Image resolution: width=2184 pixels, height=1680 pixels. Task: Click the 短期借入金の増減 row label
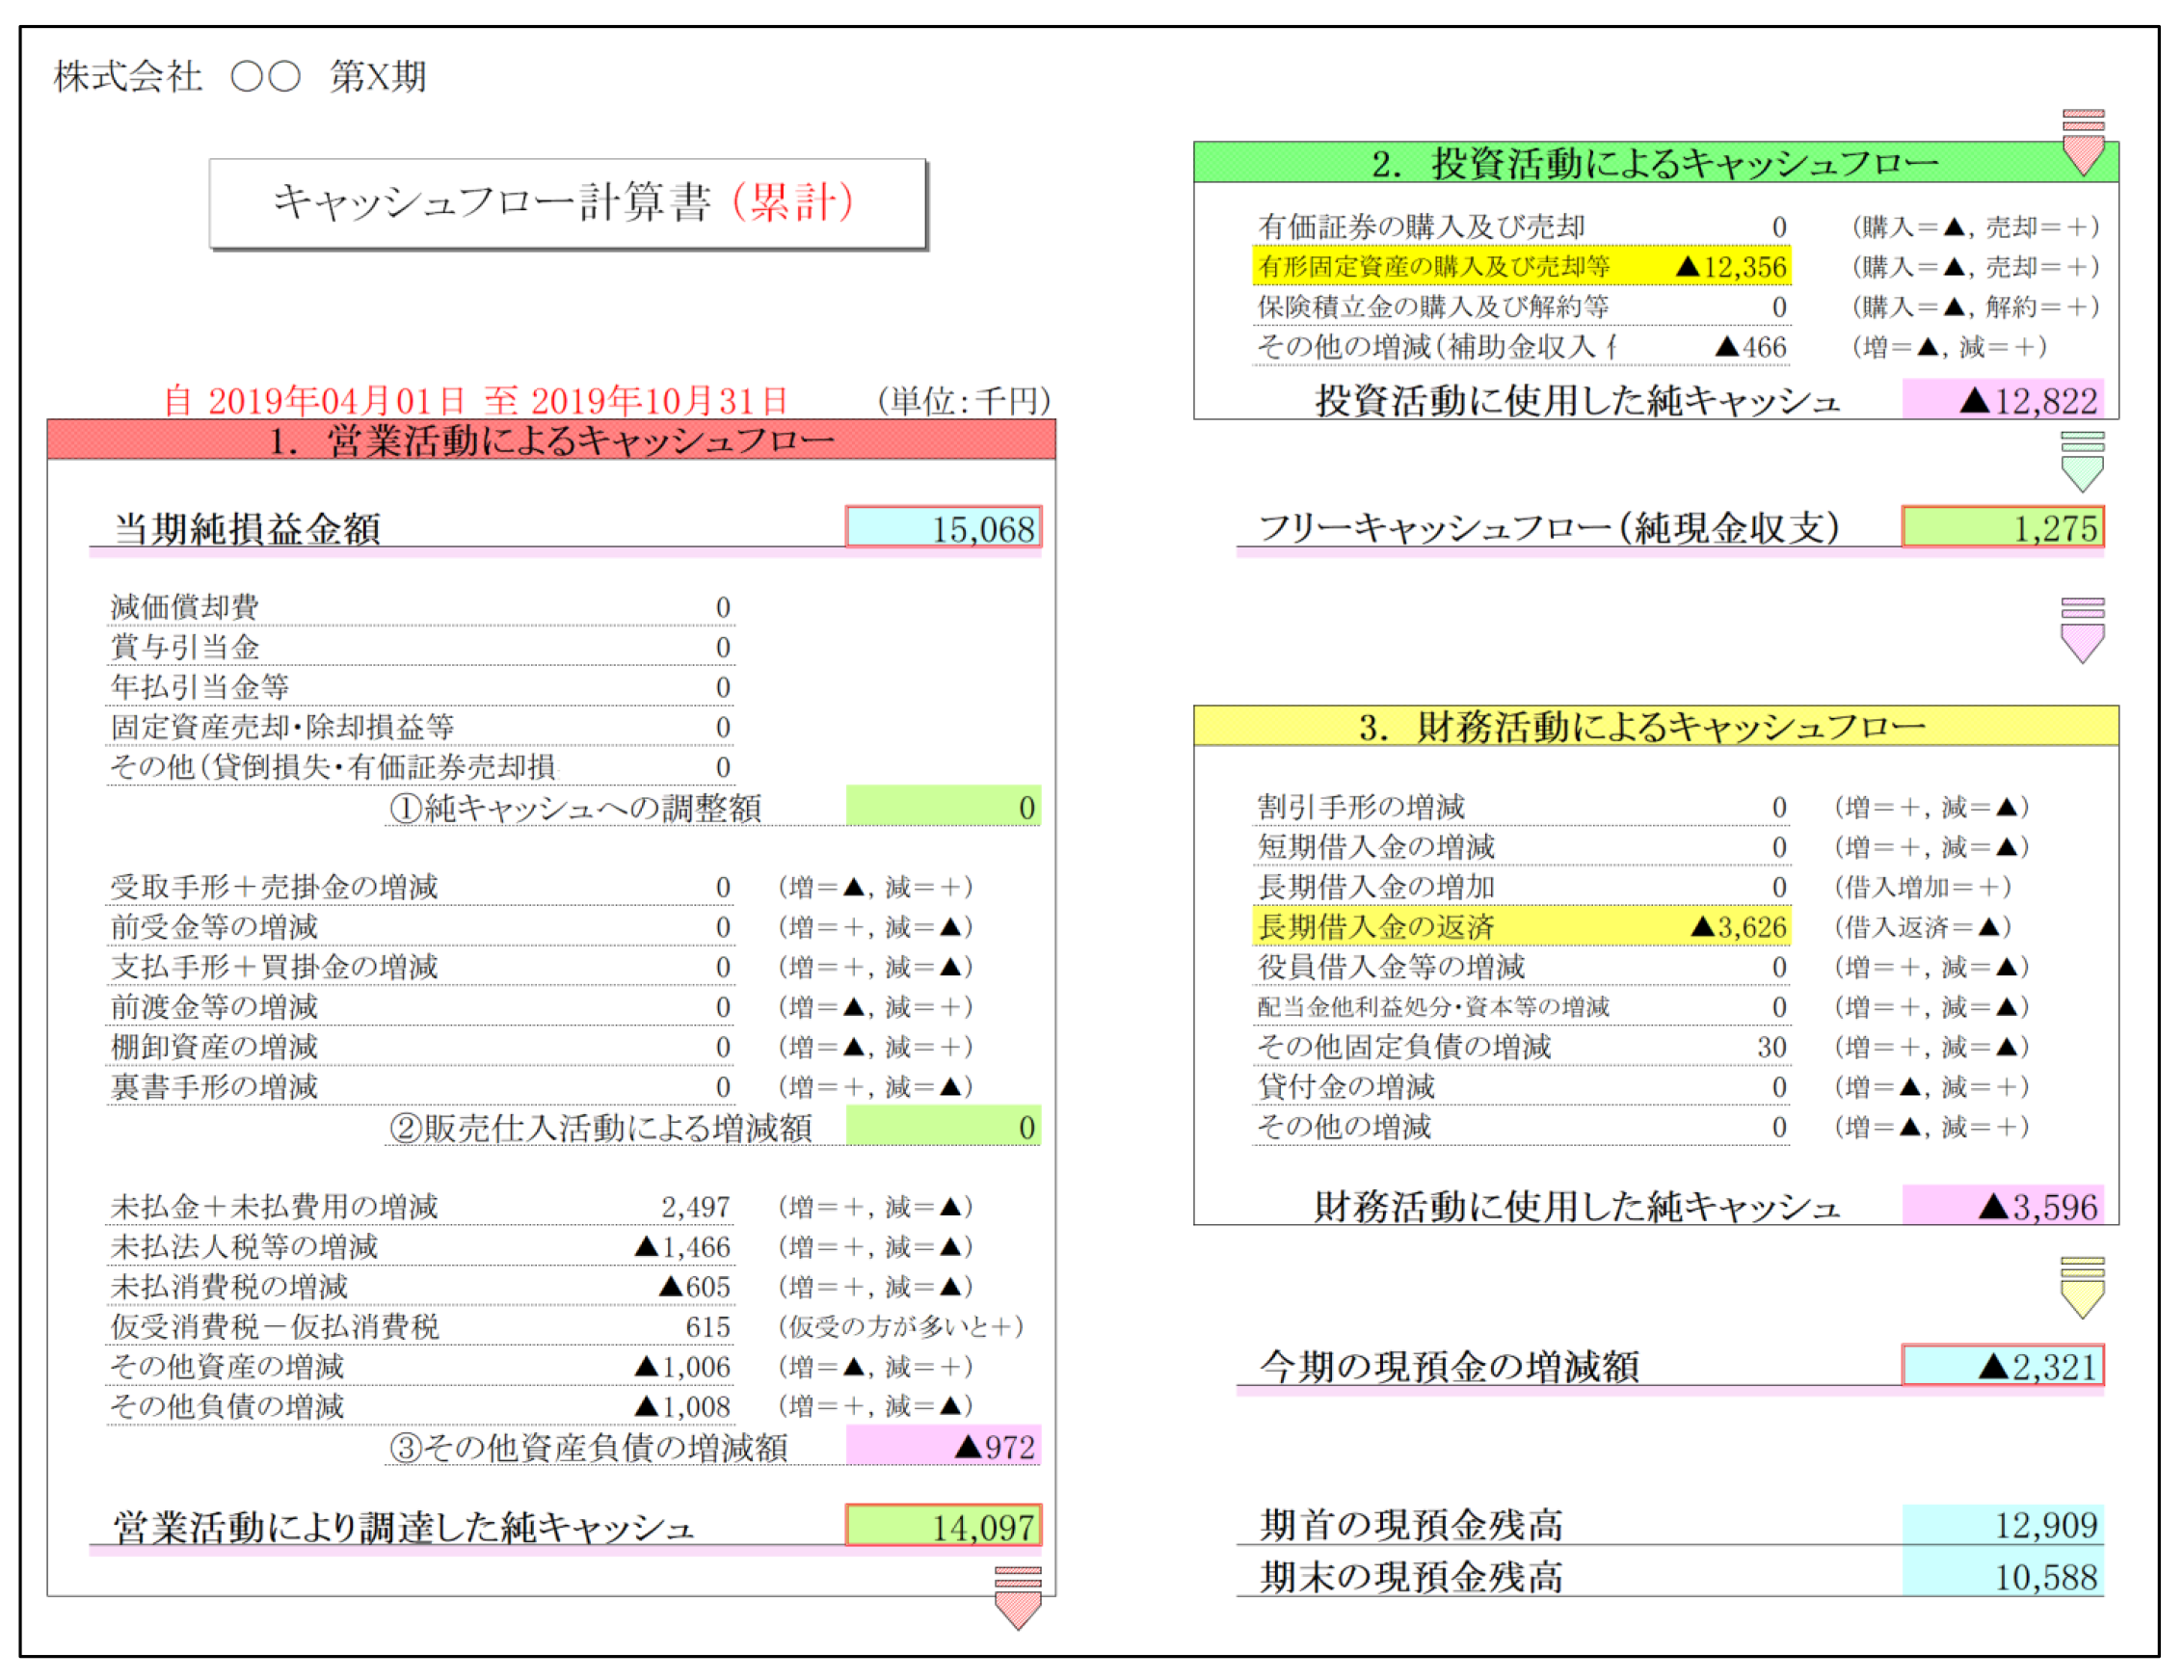click(1376, 847)
